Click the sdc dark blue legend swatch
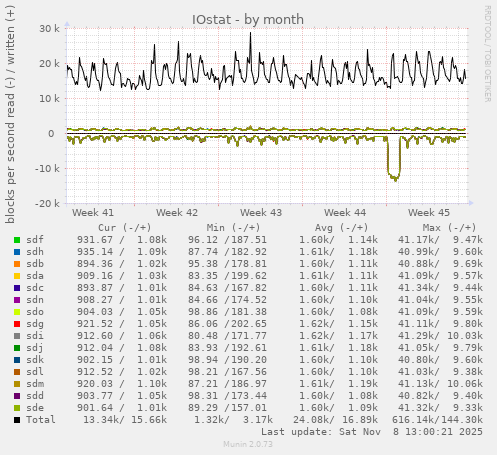The height and width of the screenshot is (455, 497). (17, 288)
